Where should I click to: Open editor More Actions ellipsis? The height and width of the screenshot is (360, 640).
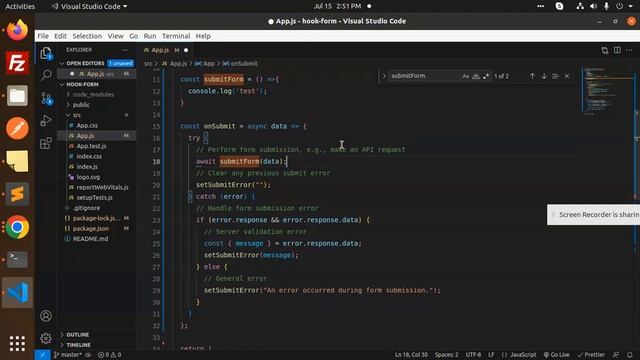(x=629, y=50)
